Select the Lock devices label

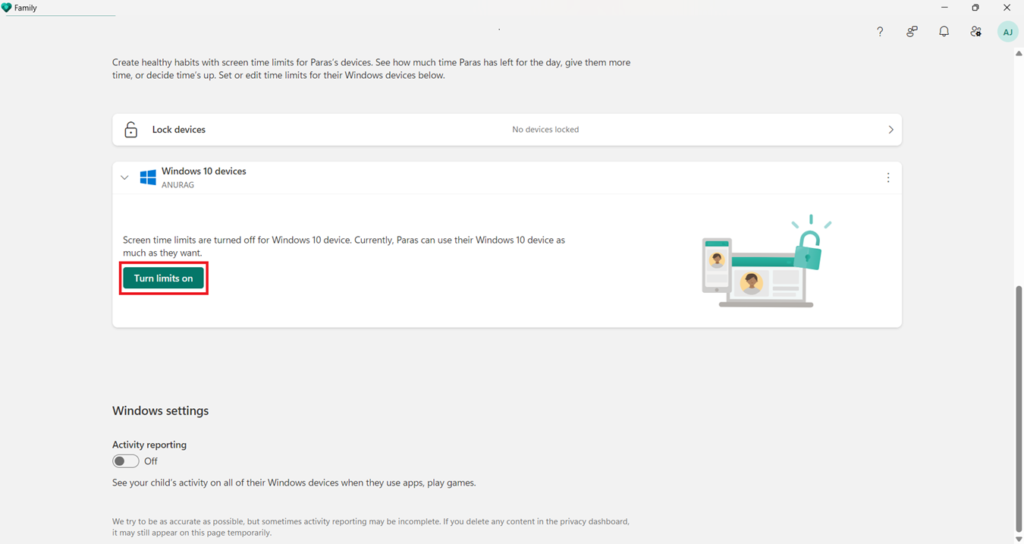pos(179,129)
